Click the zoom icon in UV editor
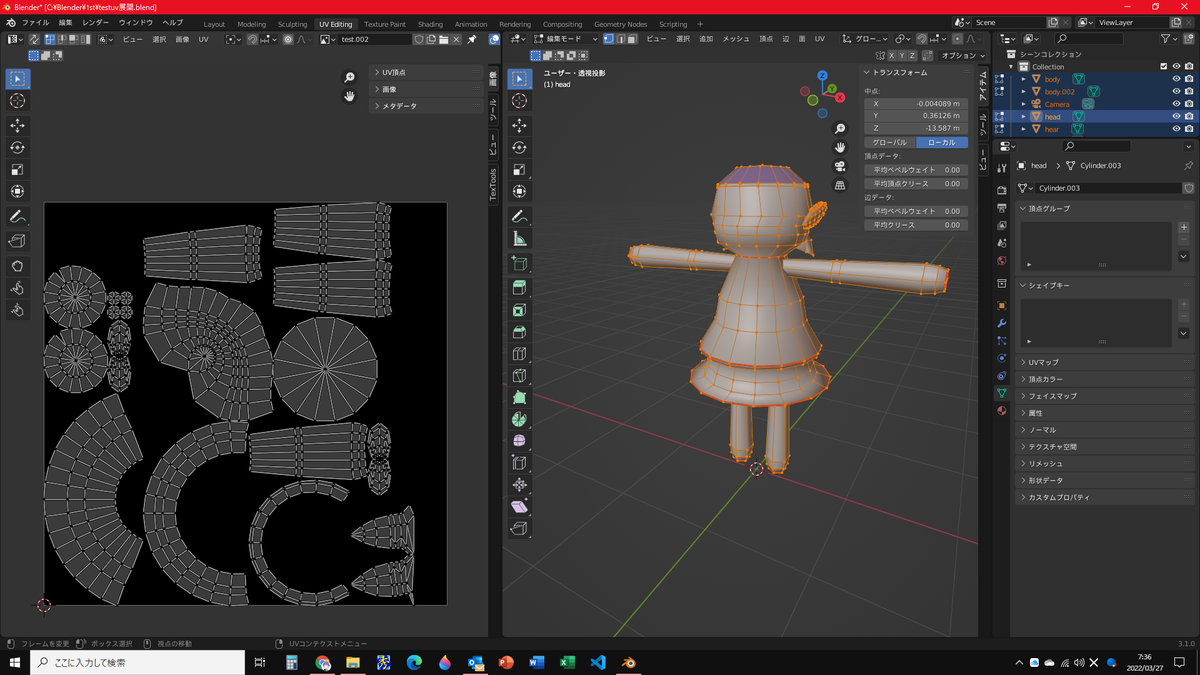 (349, 78)
